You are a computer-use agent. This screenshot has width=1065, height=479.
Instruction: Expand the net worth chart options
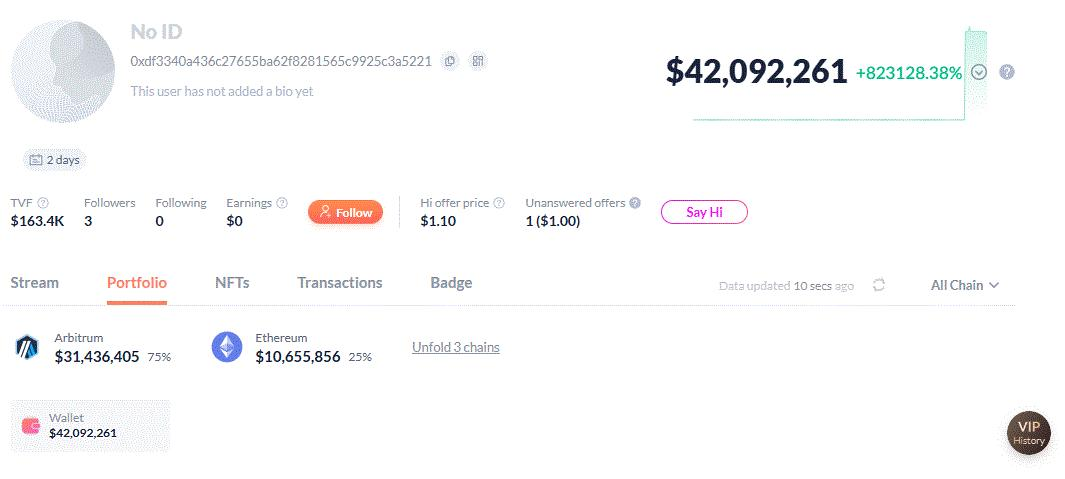click(979, 72)
